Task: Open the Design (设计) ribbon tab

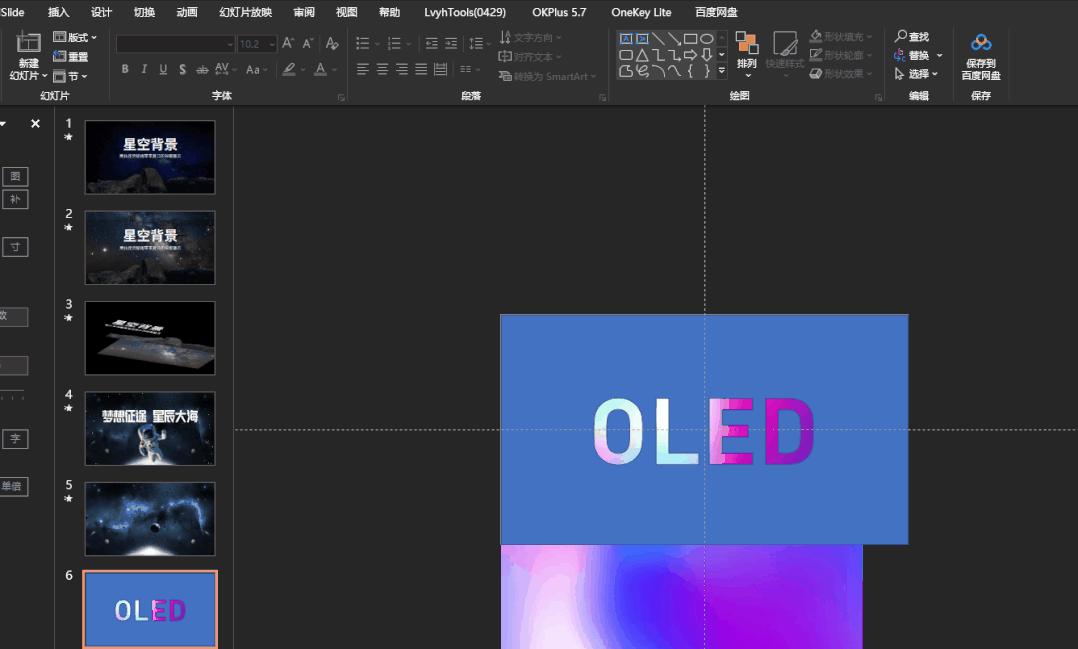Action: coord(101,12)
